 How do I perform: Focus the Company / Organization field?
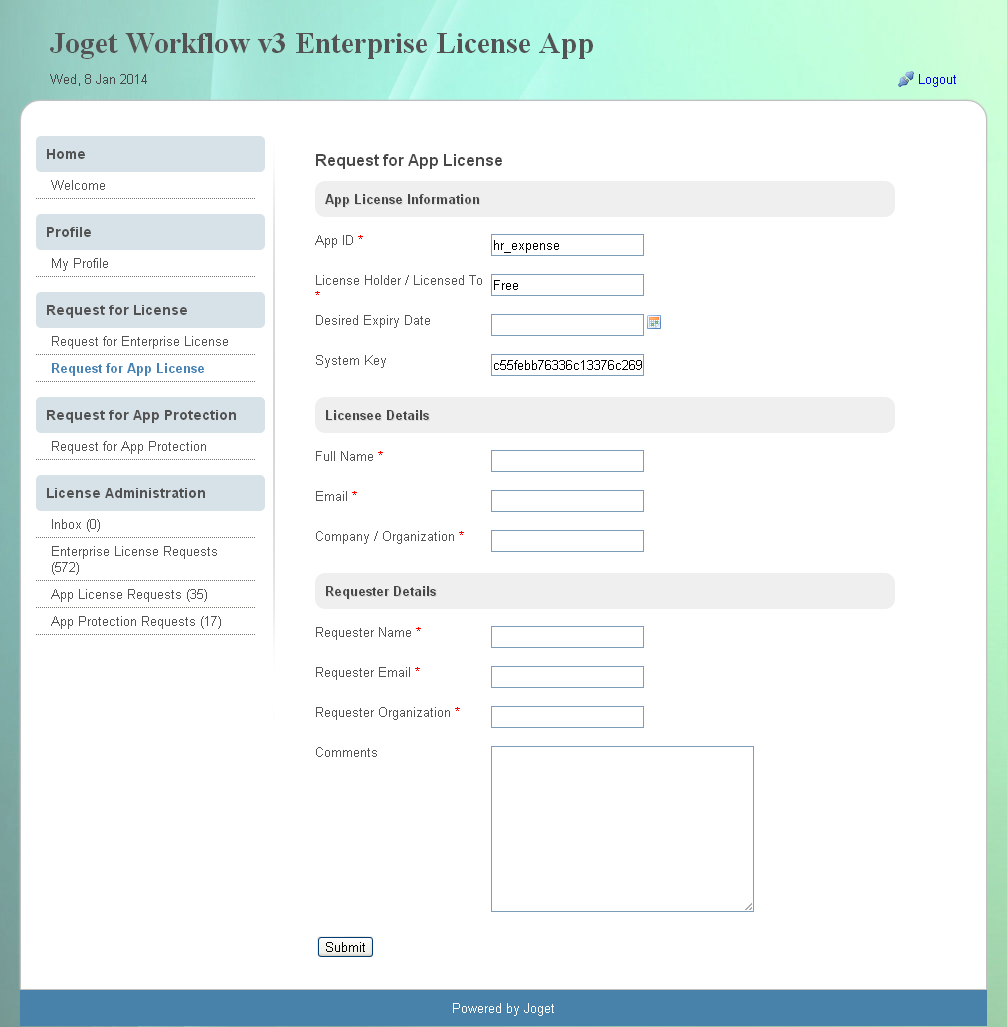pos(567,540)
